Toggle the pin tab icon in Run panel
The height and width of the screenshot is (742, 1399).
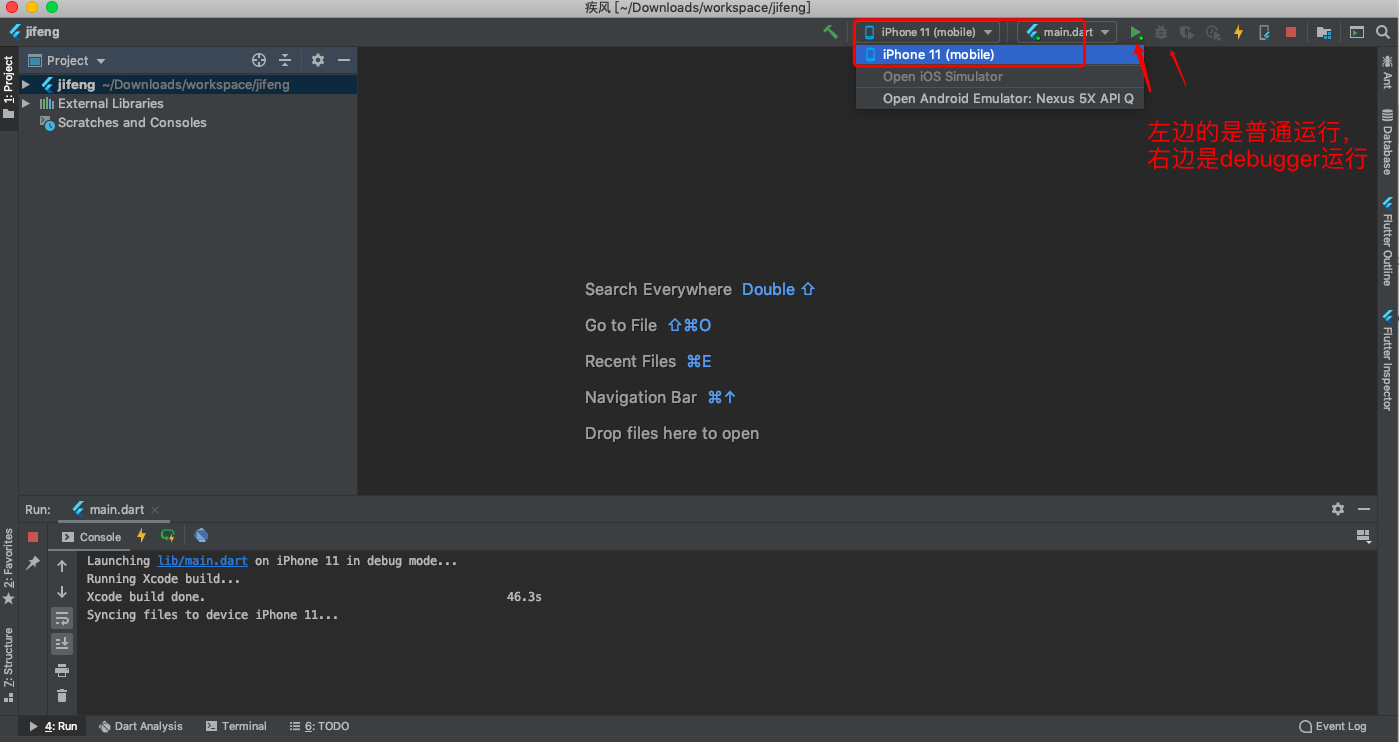click(x=33, y=564)
